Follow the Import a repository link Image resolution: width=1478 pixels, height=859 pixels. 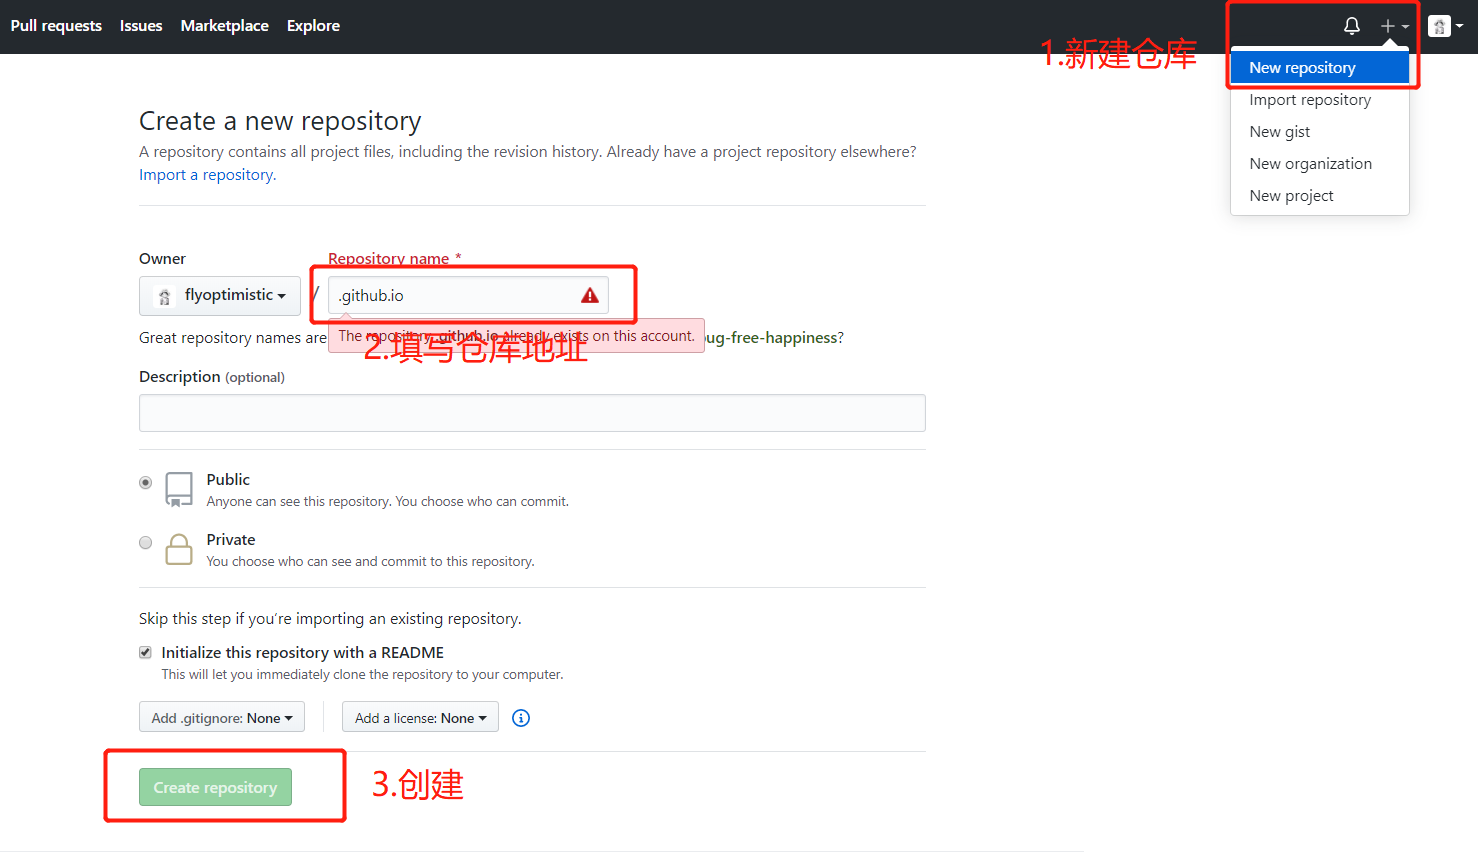207,175
